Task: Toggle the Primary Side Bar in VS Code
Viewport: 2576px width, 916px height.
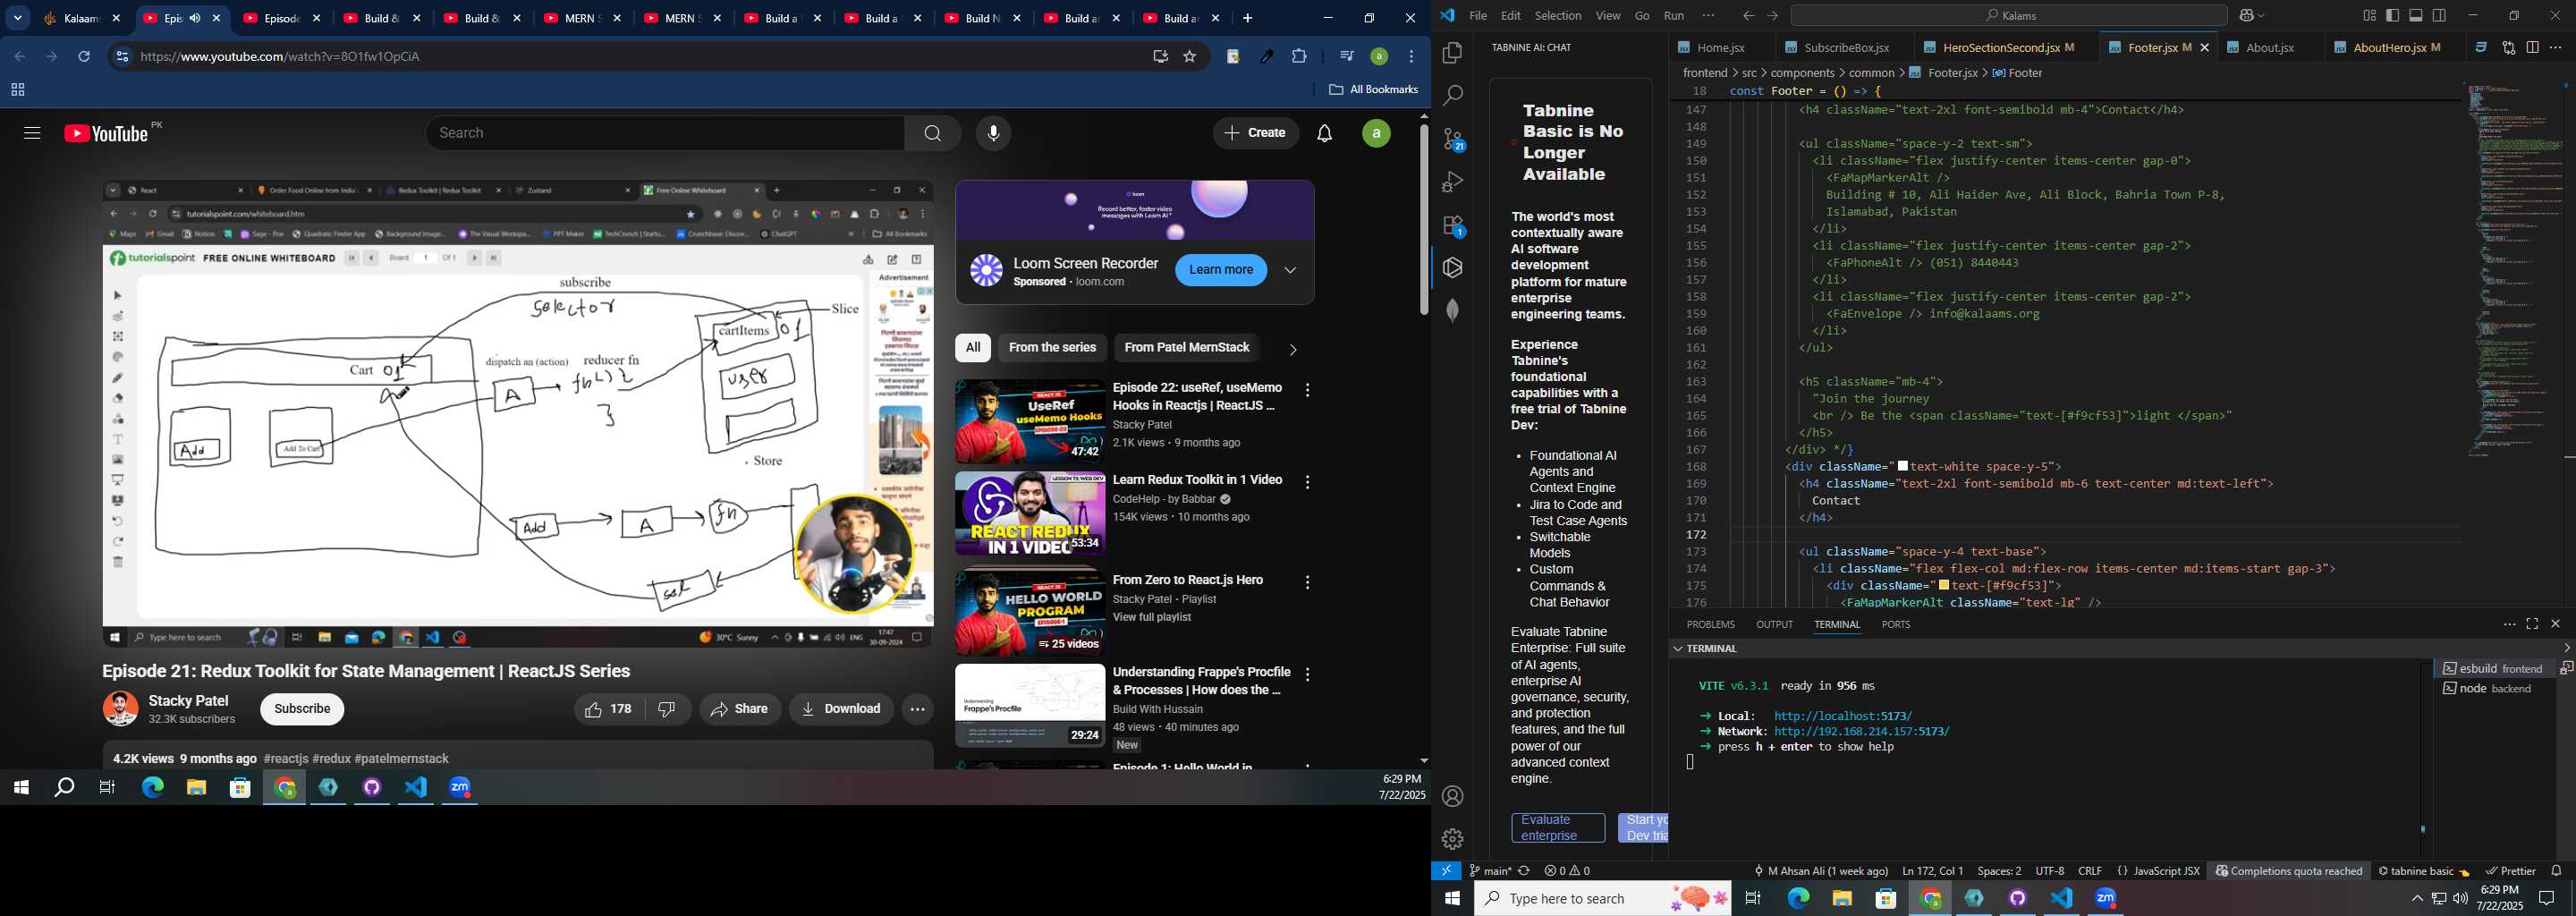Action: click(2392, 16)
